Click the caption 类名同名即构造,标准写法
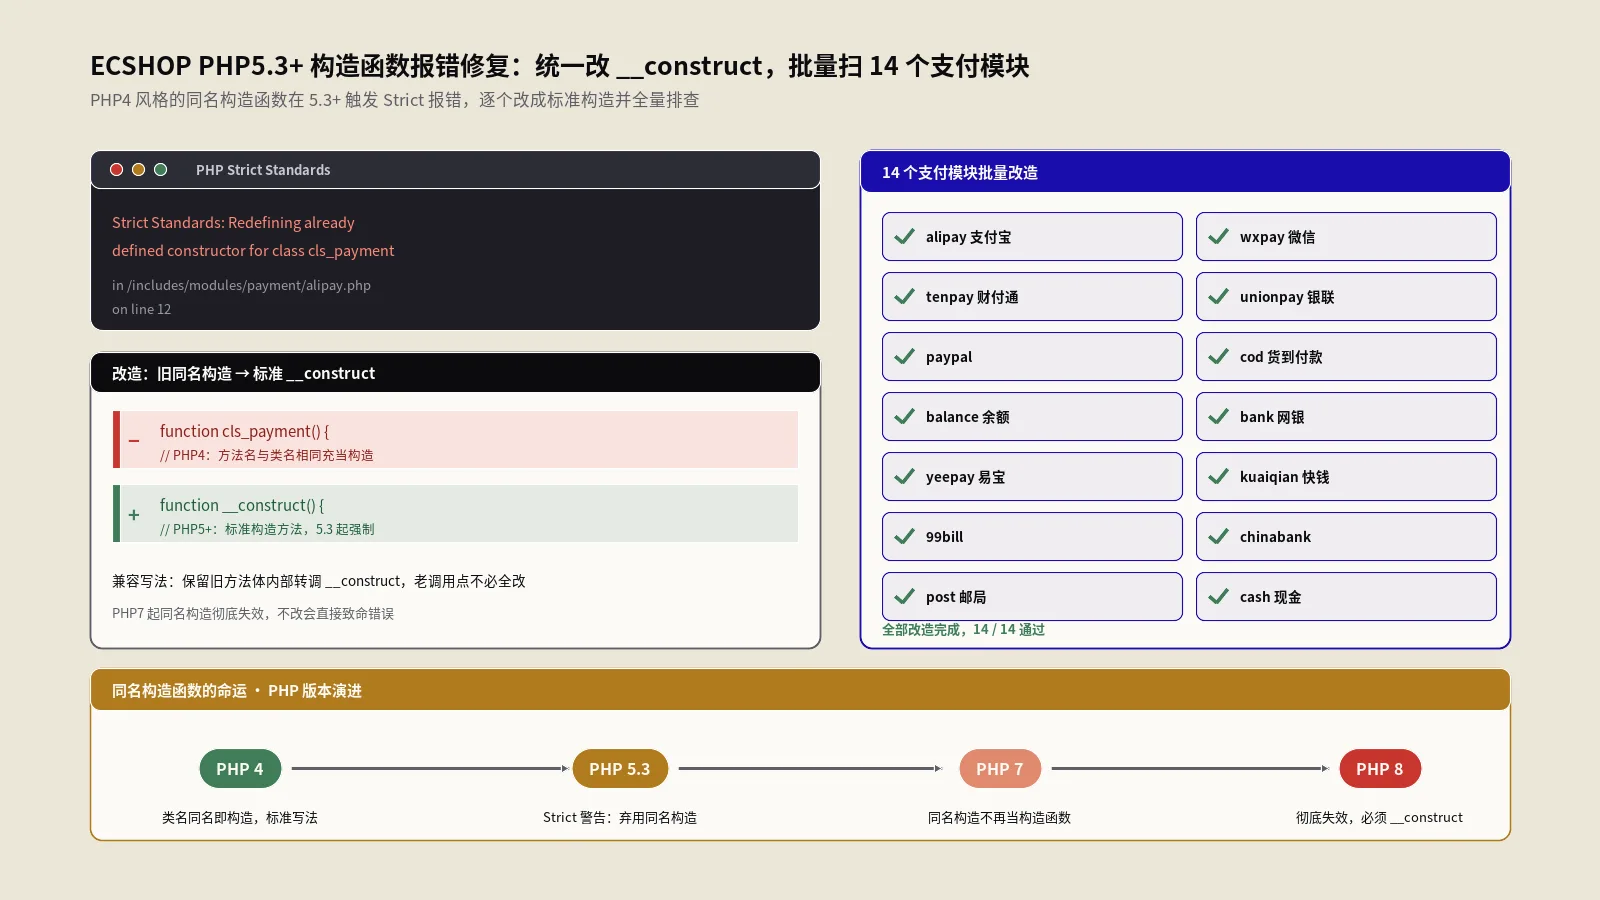This screenshot has height=900, width=1600. pos(240,817)
